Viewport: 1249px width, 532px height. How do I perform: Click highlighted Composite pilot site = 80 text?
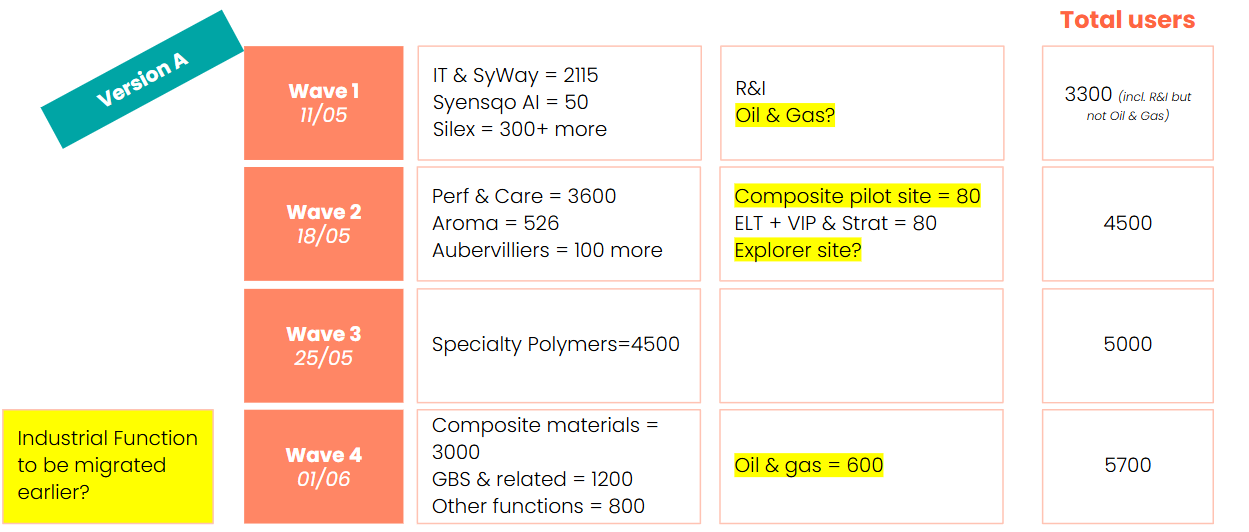coord(857,196)
